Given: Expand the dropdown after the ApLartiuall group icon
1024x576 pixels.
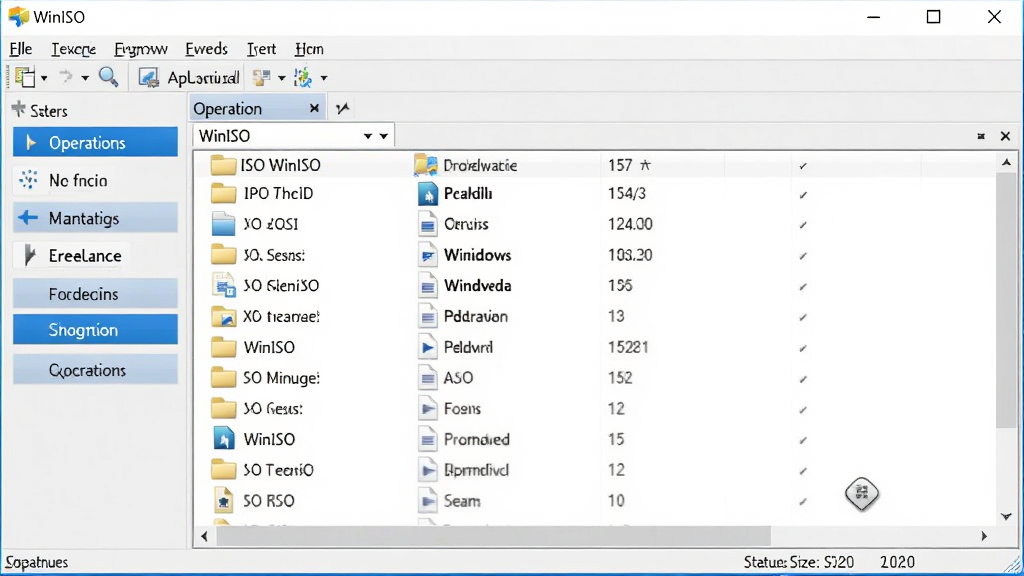Looking at the screenshot, I should tap(281, 78).
